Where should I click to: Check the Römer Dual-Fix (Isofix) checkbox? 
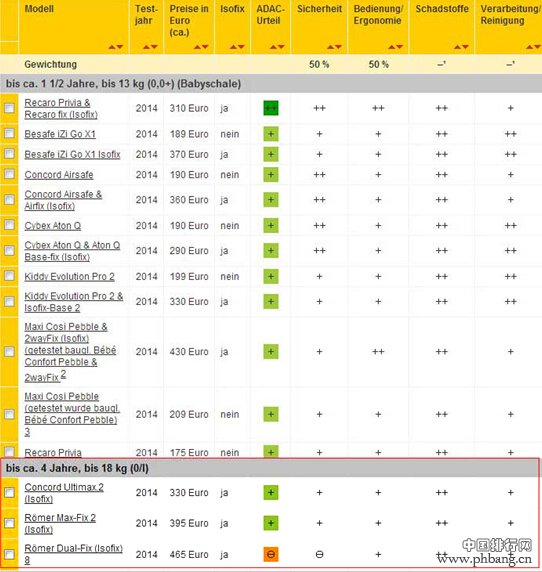point(9,554)
